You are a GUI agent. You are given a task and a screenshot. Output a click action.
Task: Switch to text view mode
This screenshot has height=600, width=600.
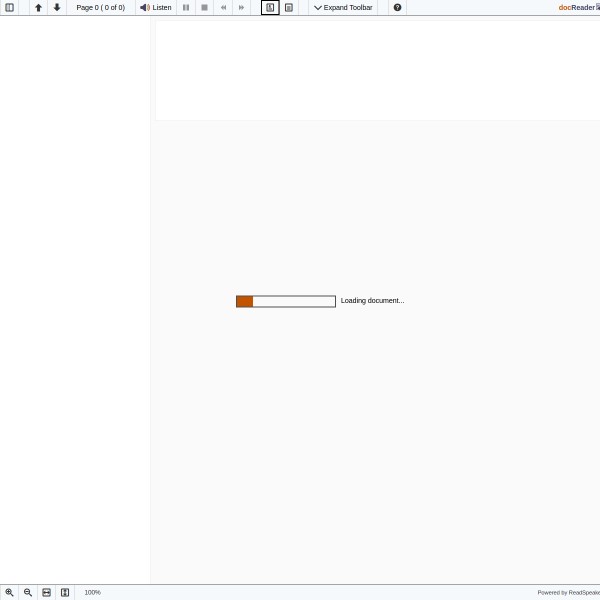pos(289,7)
